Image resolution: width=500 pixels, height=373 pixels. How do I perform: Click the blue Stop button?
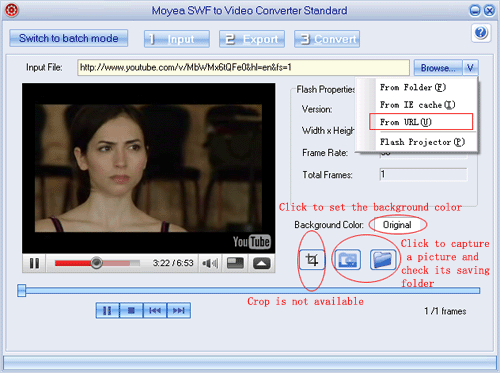(131, 311)
